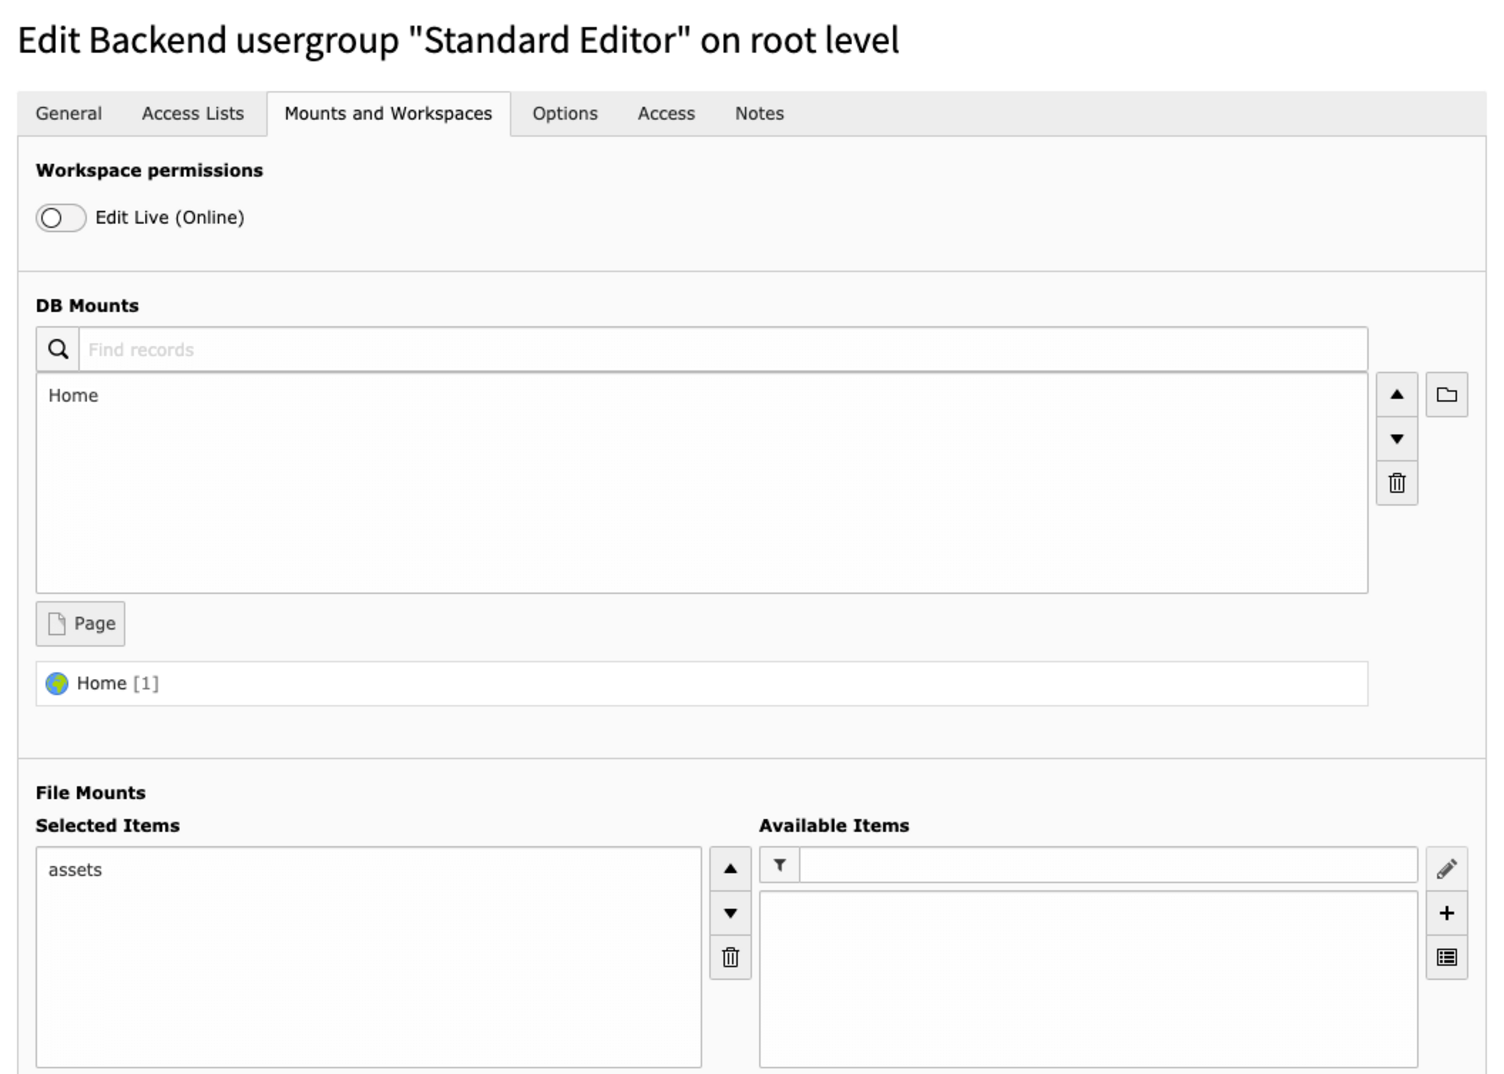Open folder browser for DB Mounts

click(x=1446, y=394)
